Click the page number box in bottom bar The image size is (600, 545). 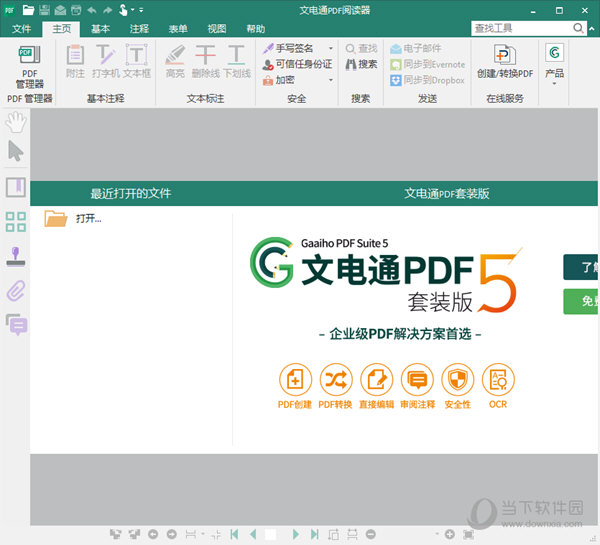271,535
